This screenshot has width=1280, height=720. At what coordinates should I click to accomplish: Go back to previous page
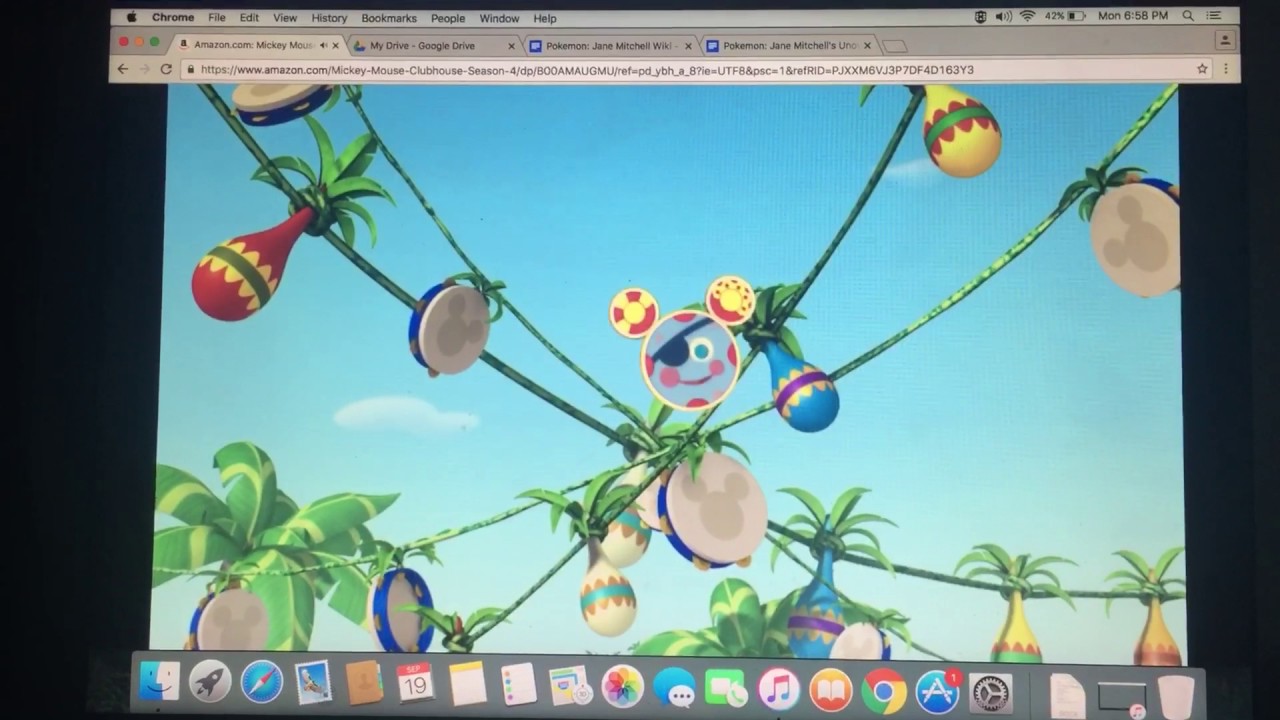tap(123, 69)
